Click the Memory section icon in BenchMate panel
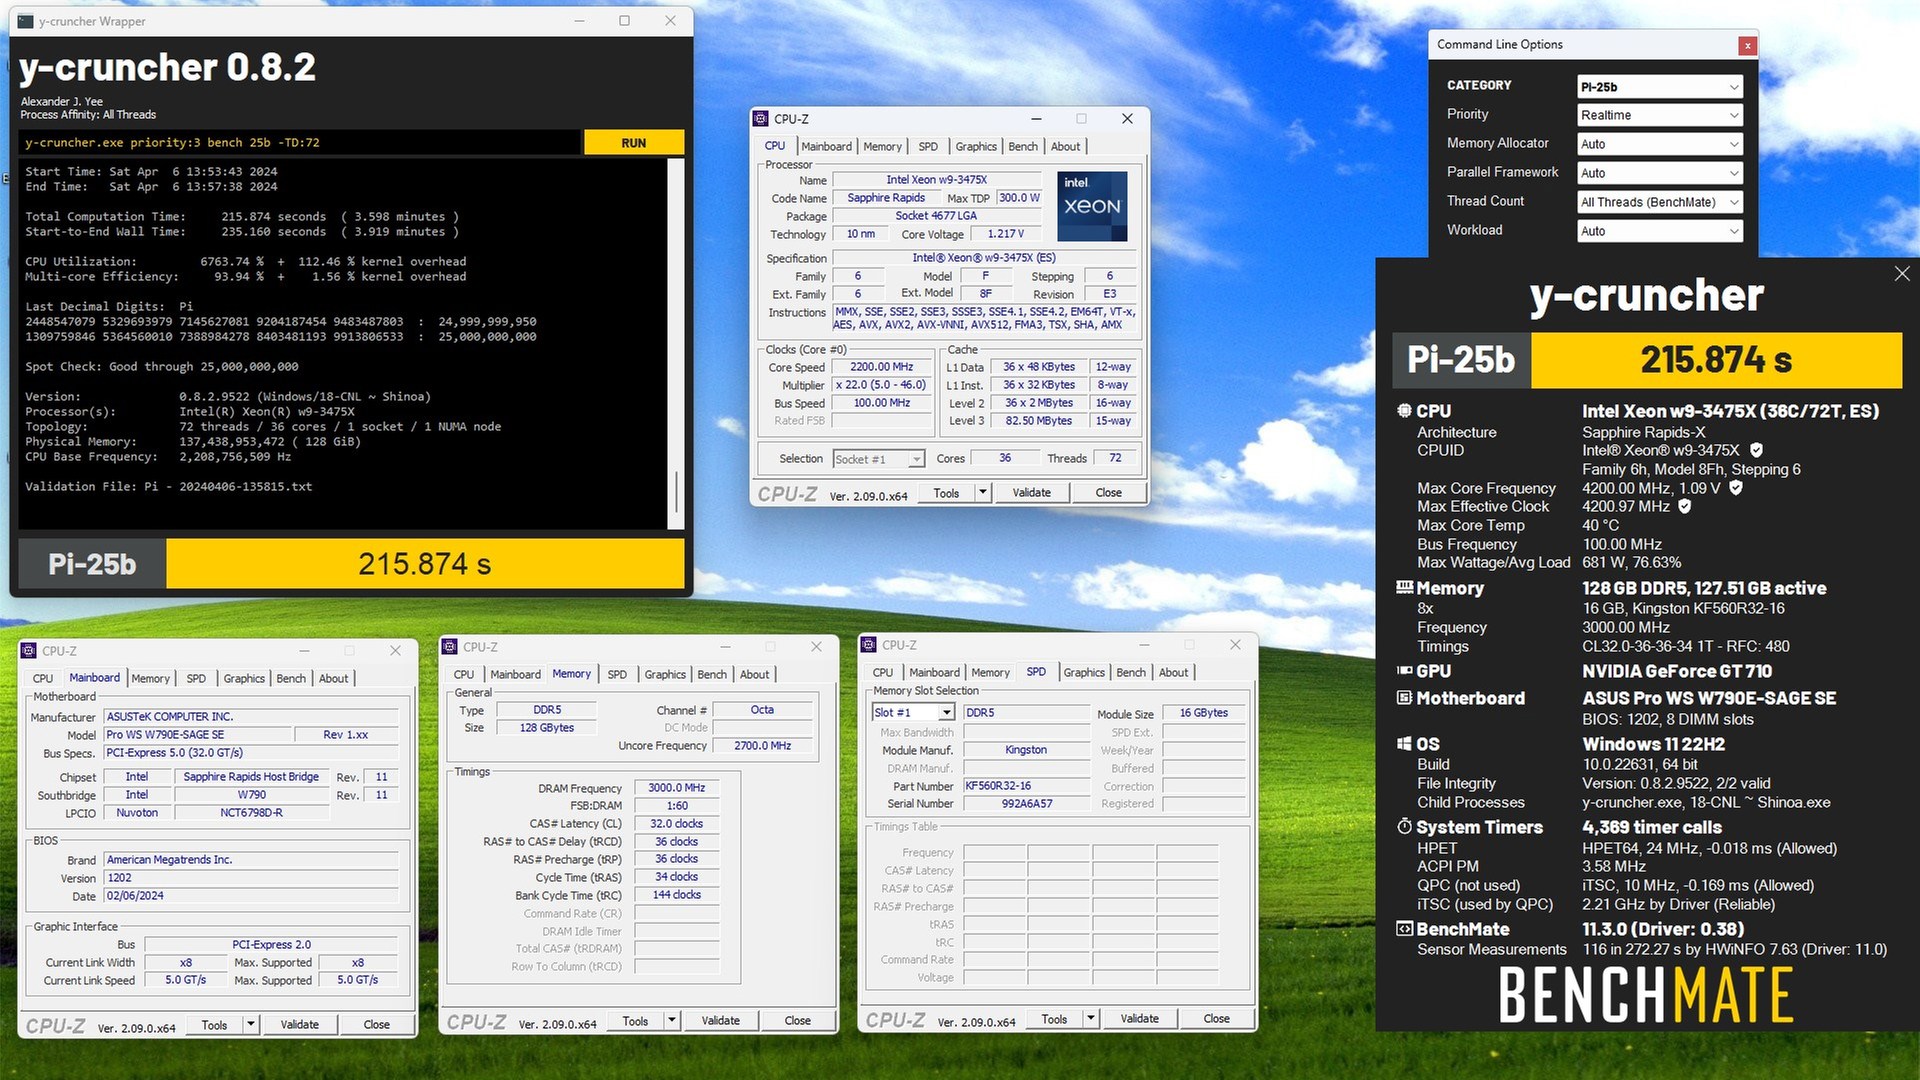This screenshot has width=1920, height=1080. pyautogui.click(x=1404, y=588)
